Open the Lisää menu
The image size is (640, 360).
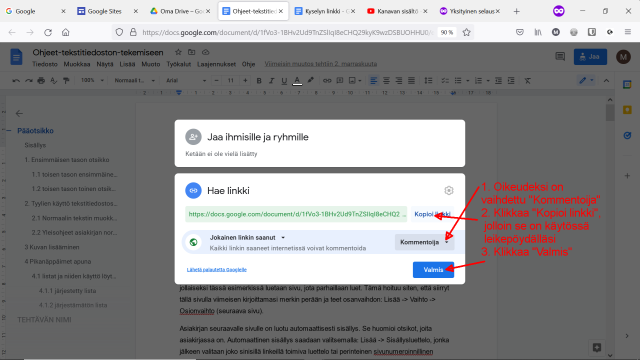point(127,64)
